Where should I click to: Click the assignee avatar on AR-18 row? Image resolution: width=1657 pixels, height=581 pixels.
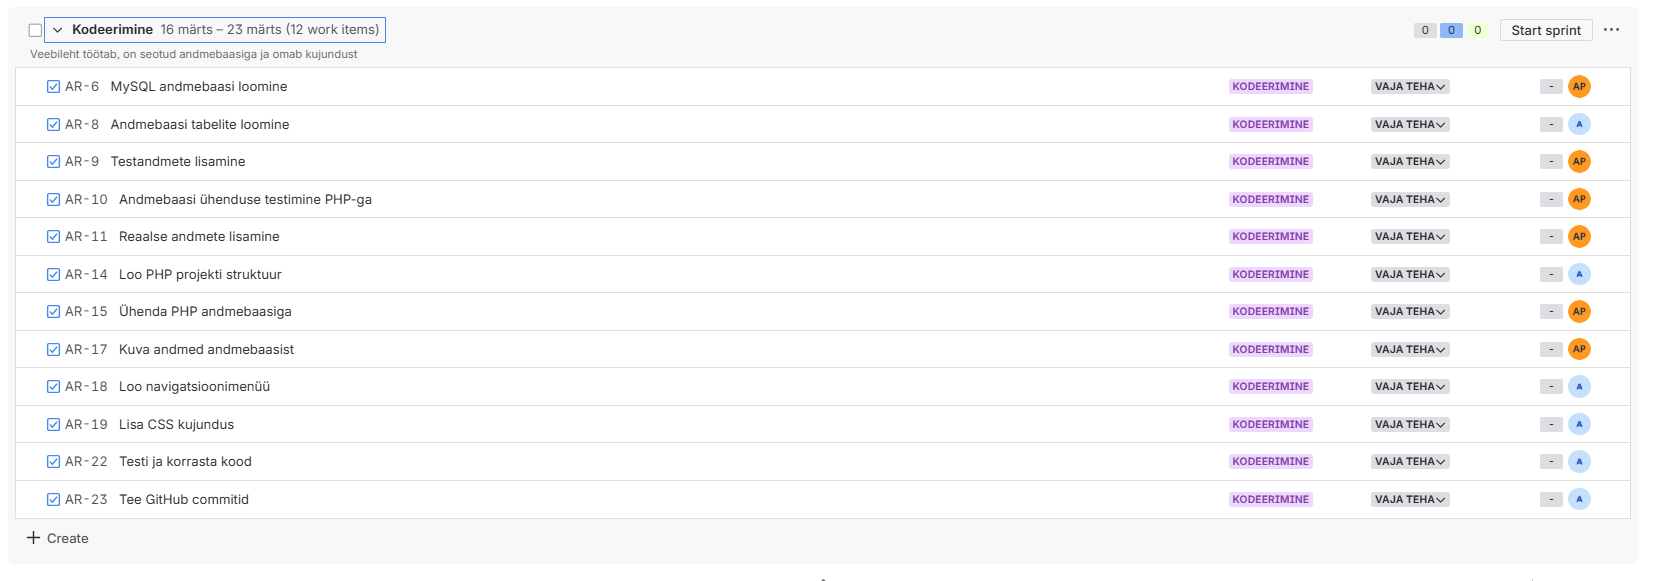tap(1579, 387)
